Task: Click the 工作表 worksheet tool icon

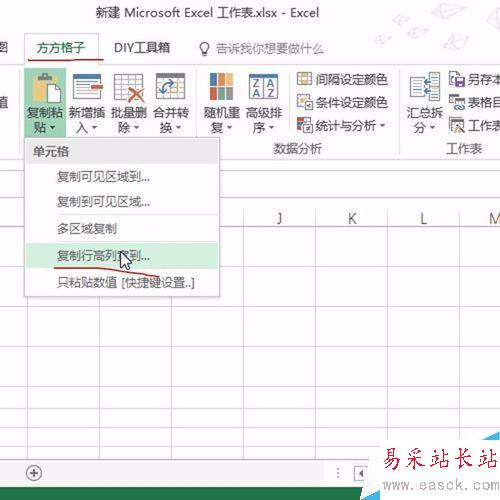Action: coord(457,125)
